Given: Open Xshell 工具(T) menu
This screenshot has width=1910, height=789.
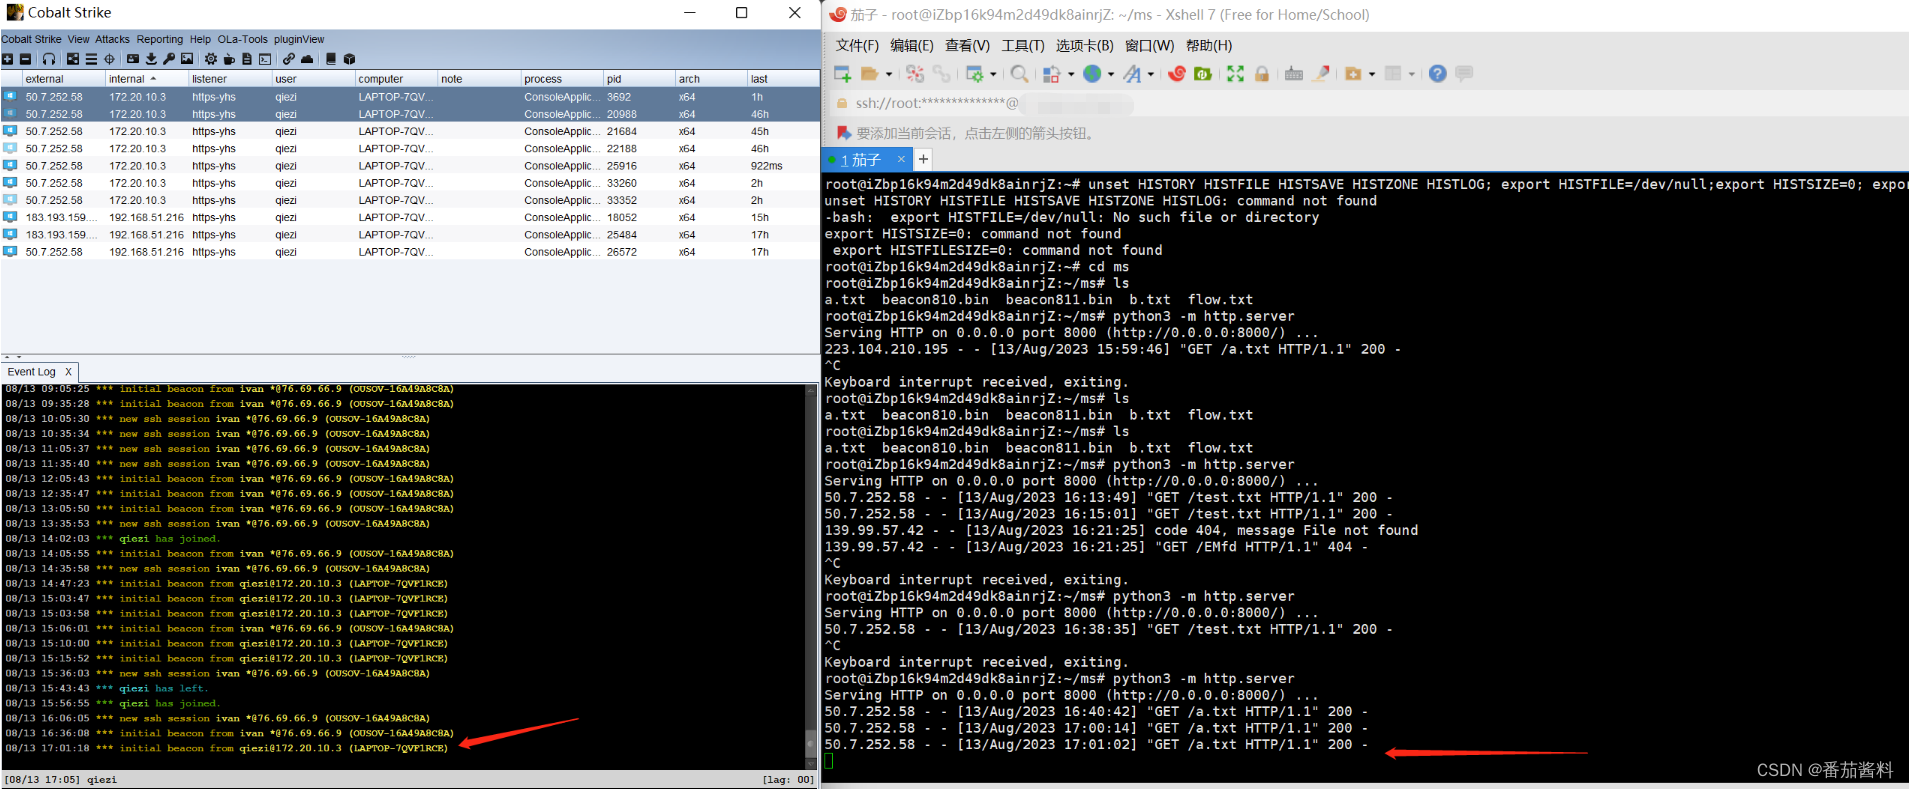Looking at the screenshot, I should [x=1023, y=46].
